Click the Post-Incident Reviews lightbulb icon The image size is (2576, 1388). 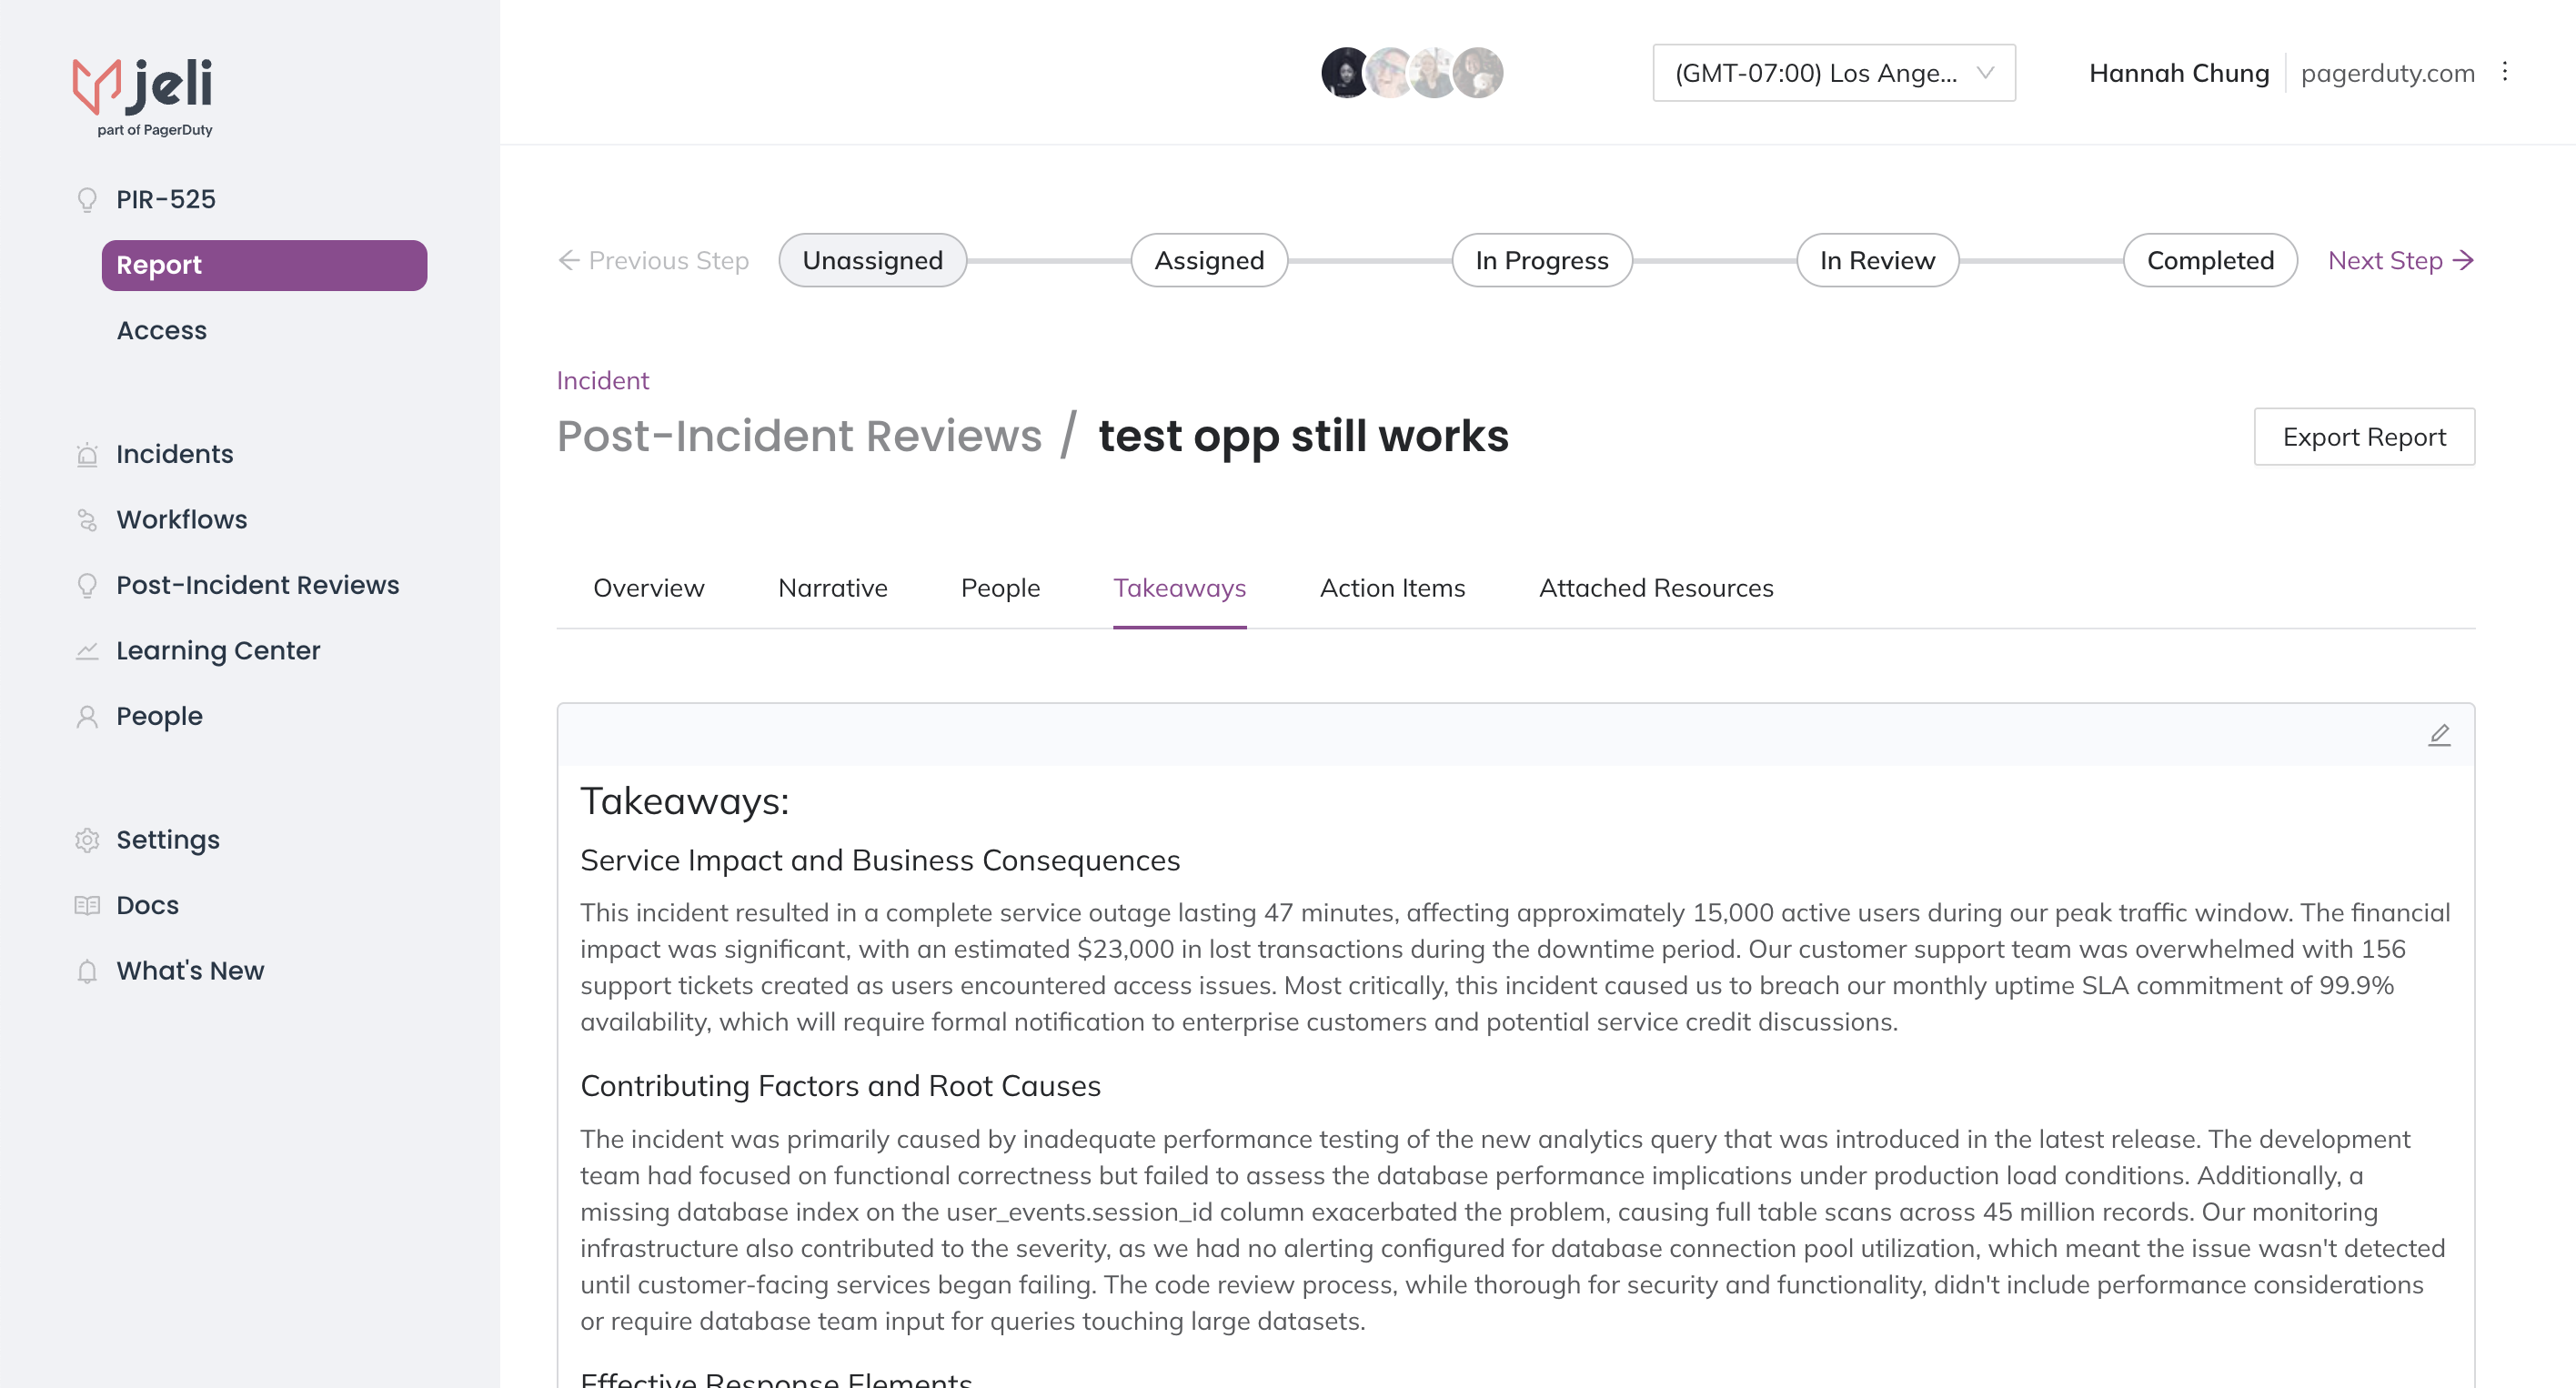click(87, 585)
